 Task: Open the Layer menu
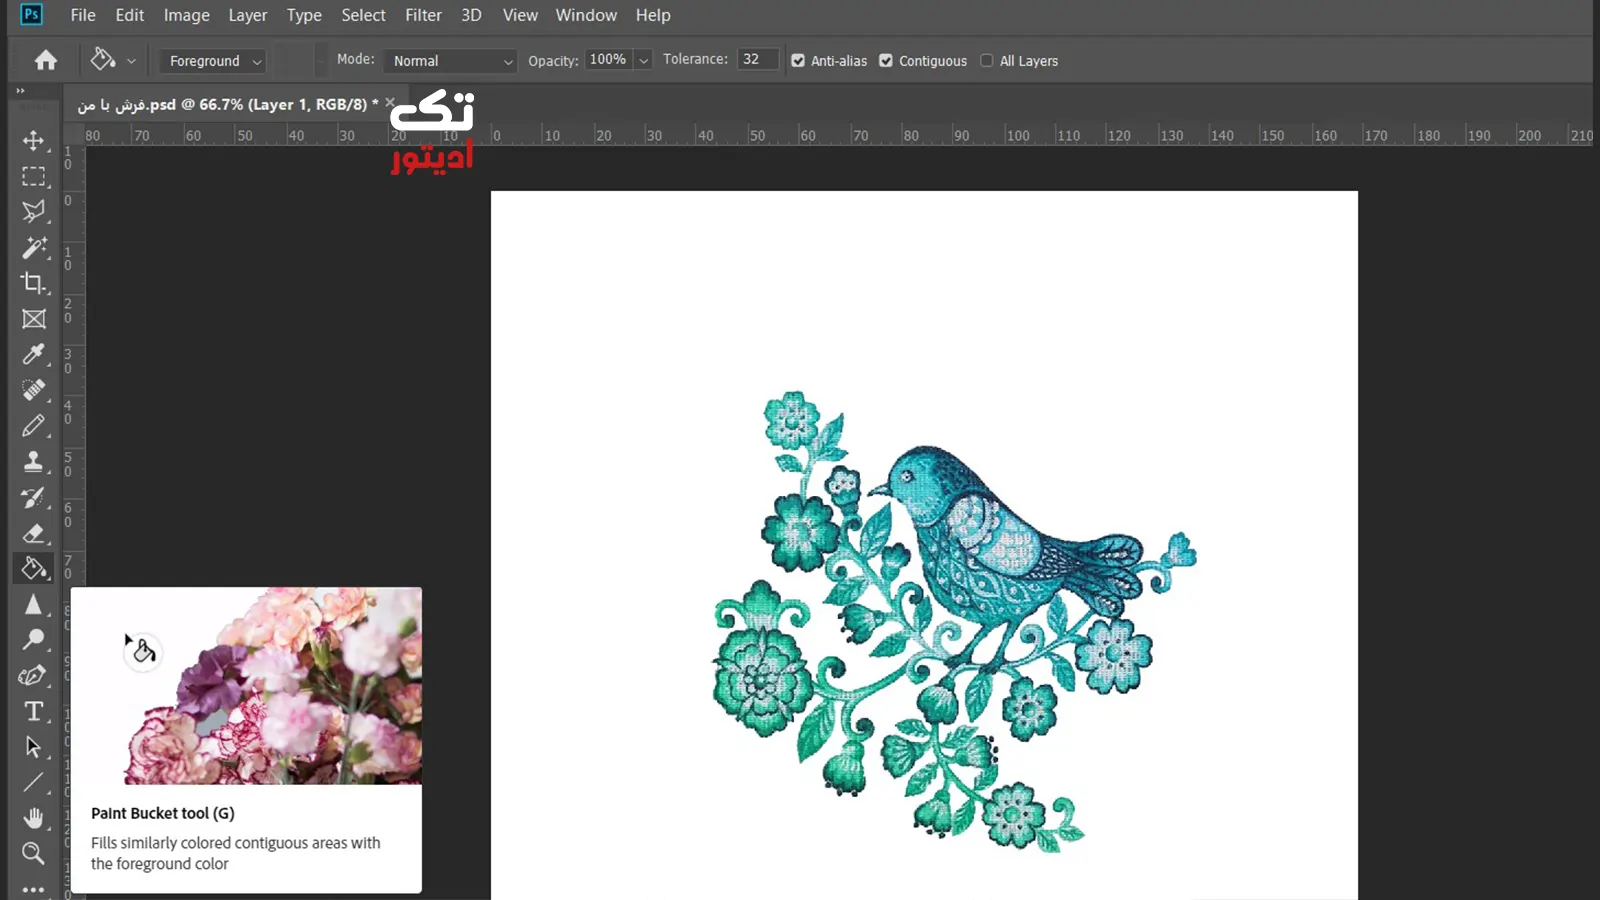coord(248,15)
